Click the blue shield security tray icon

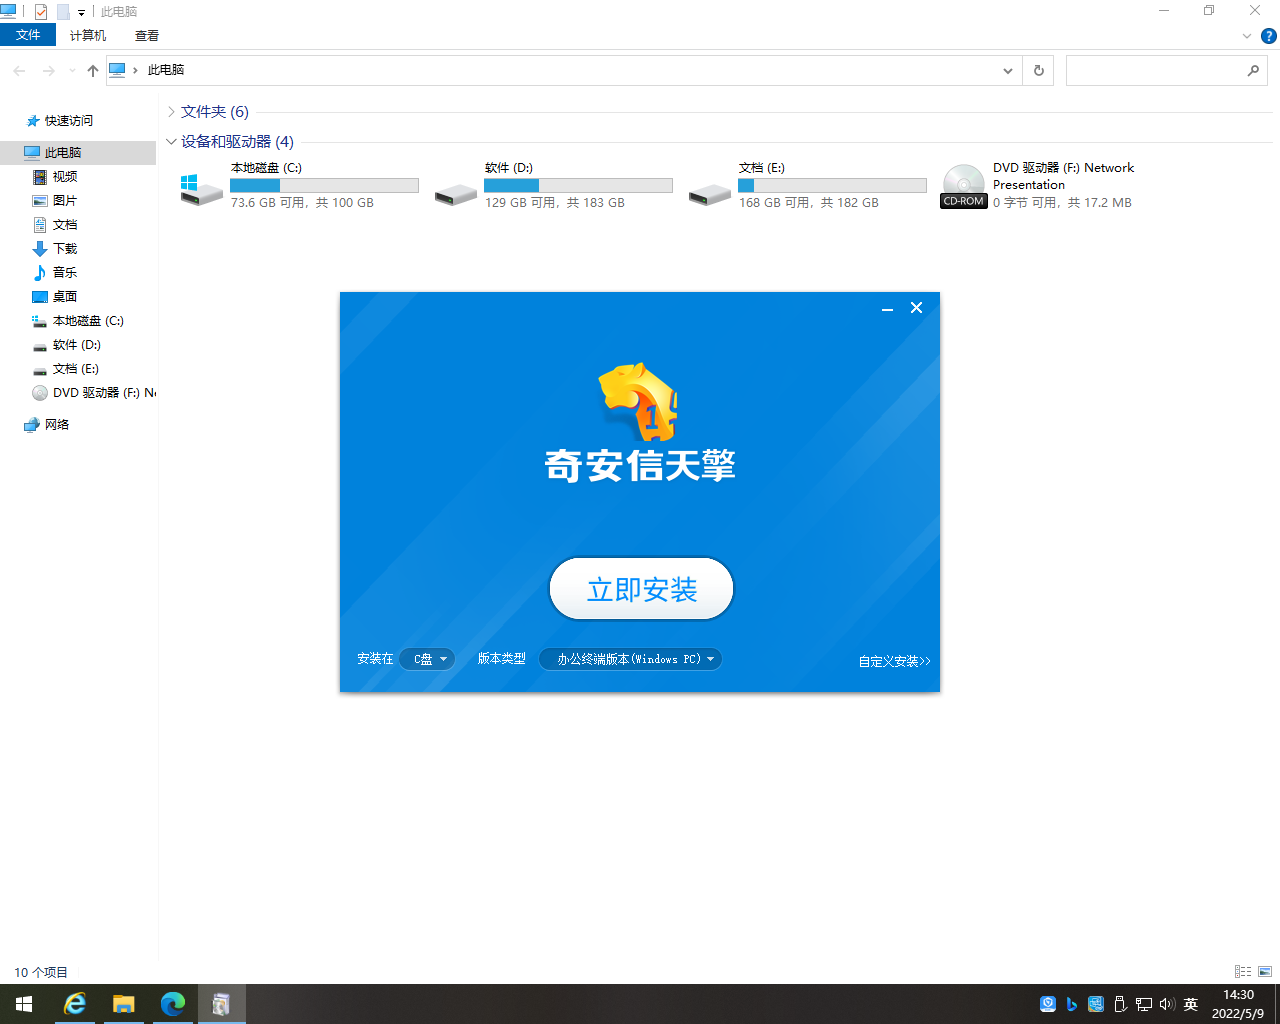pos(1048,1004)
